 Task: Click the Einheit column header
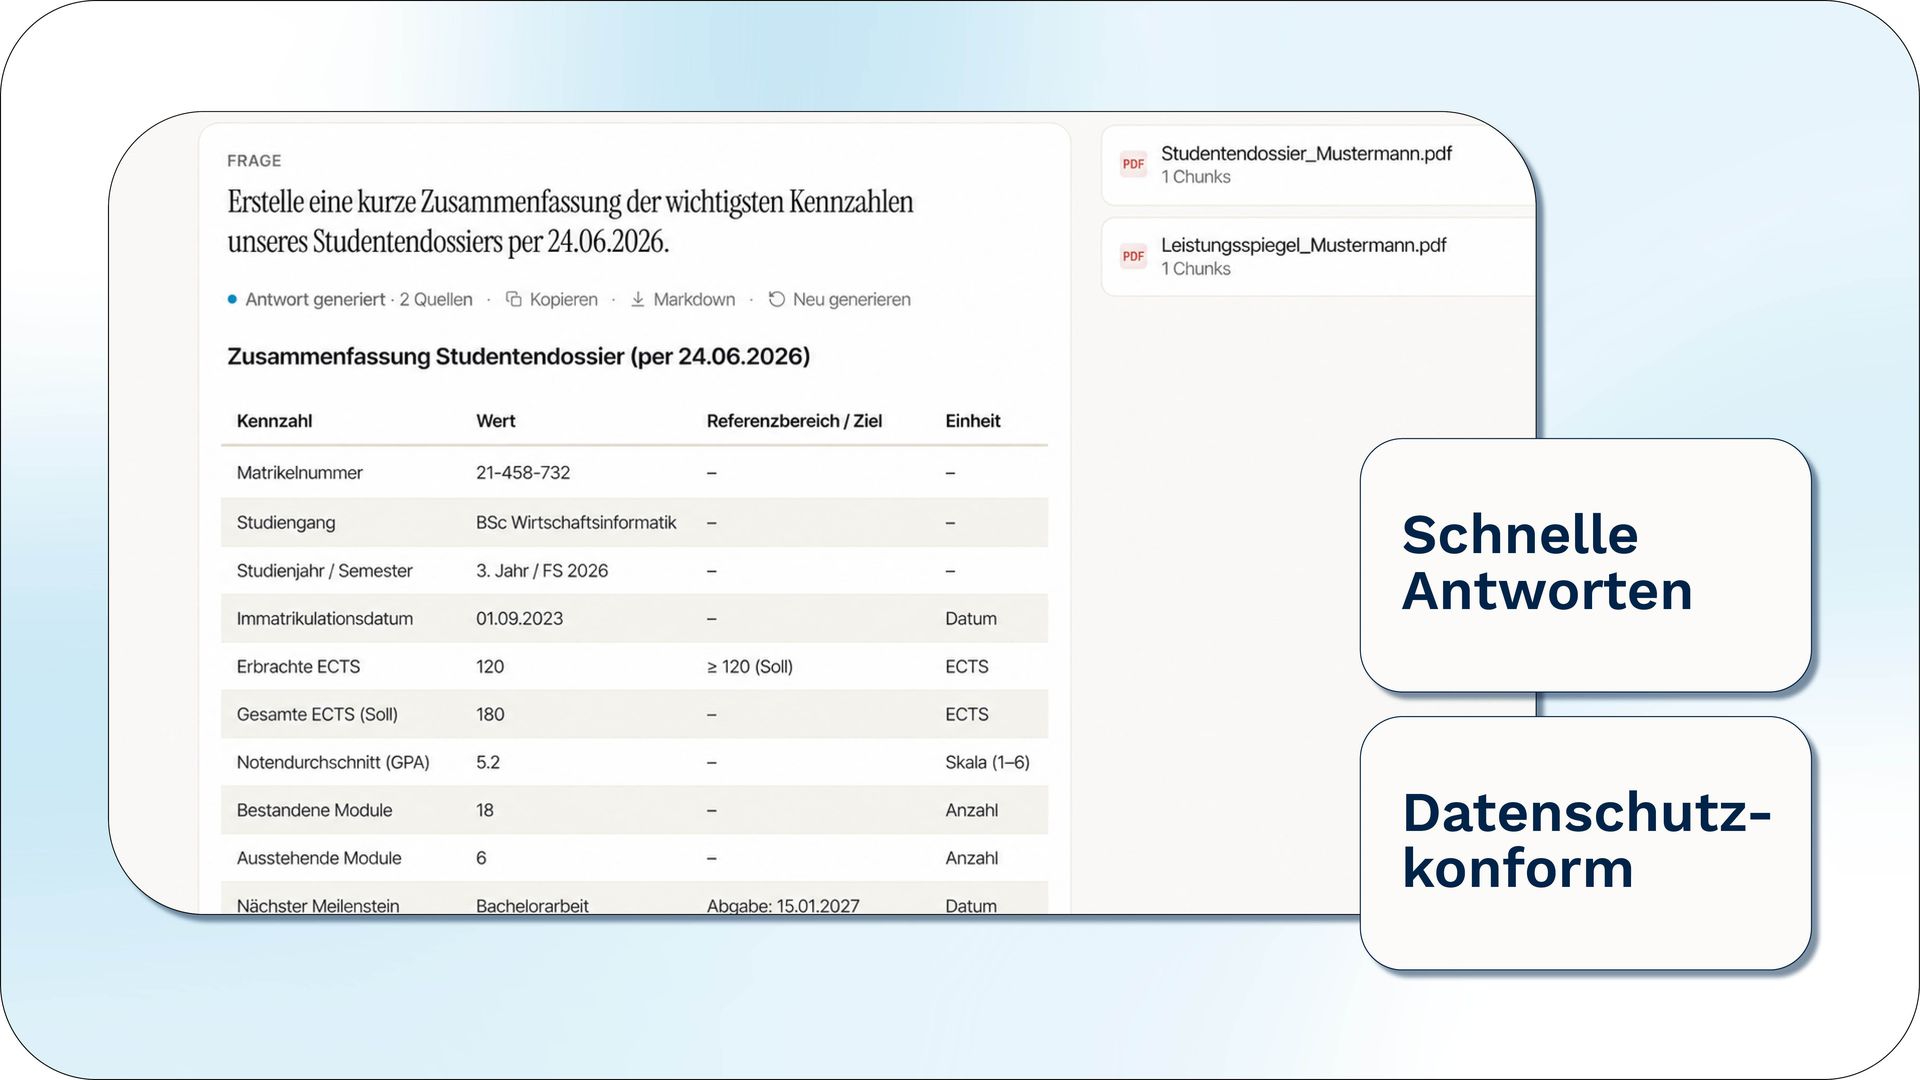(x=972, y=421)
